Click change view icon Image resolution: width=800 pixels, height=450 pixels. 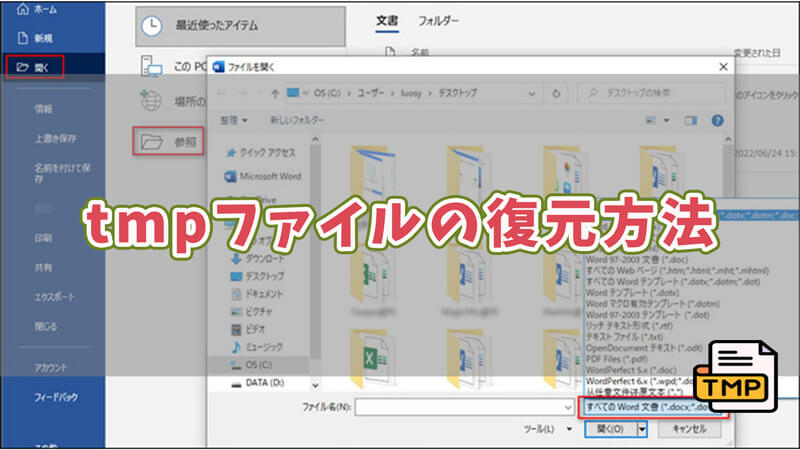tap(651, 120)
